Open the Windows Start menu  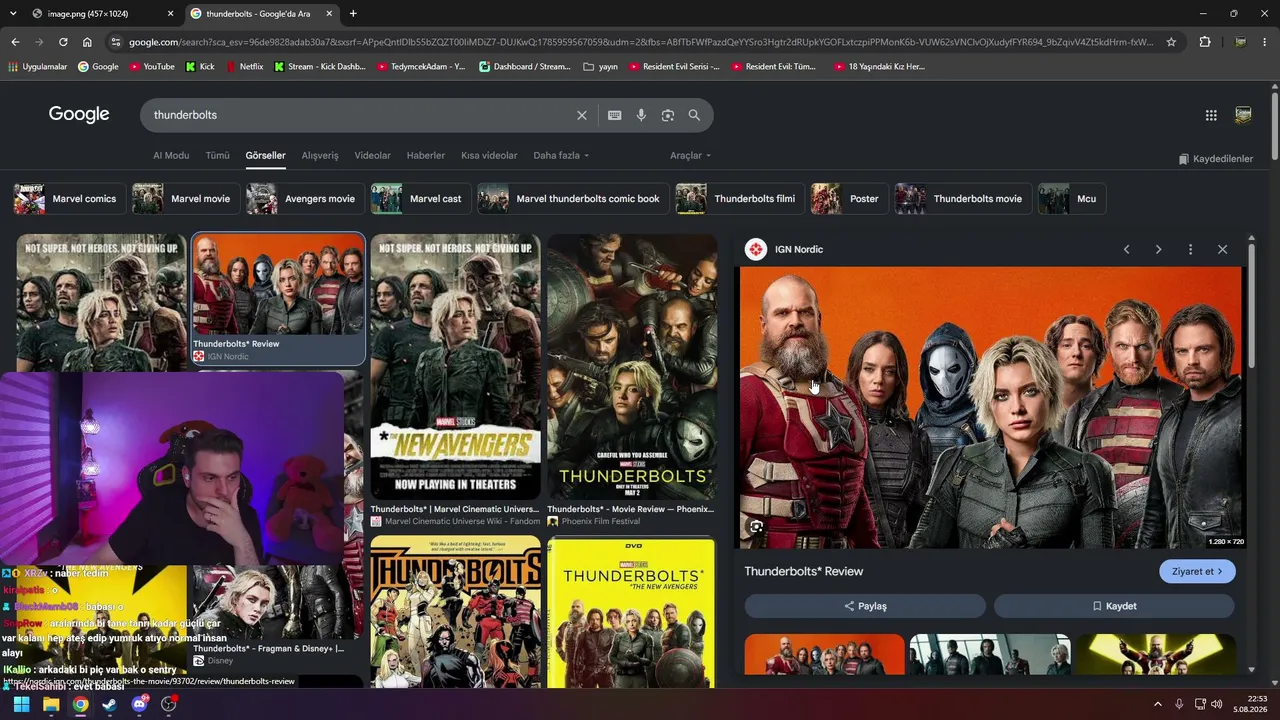(21, 704)
